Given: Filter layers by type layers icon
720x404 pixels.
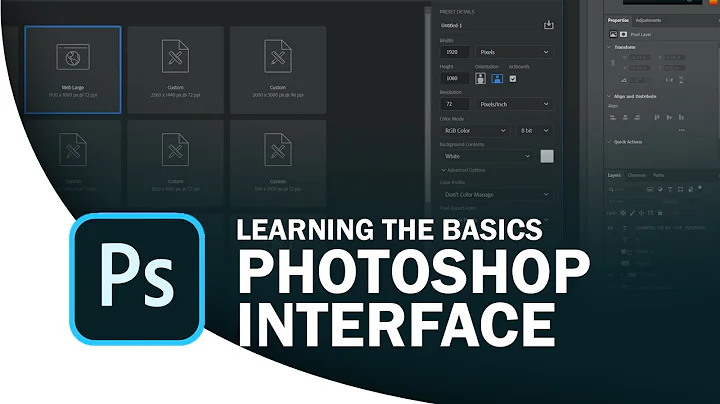Looking at the screenshot, I should click(x=670, y=189).
